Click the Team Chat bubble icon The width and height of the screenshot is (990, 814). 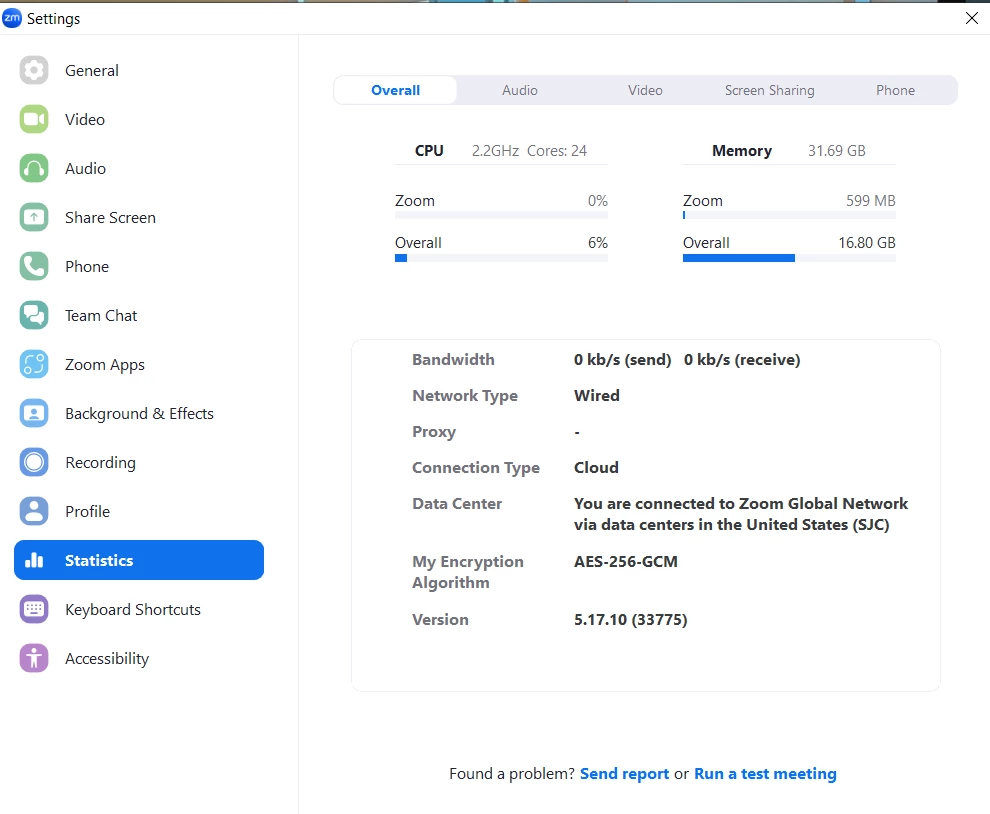pos(34,315)
